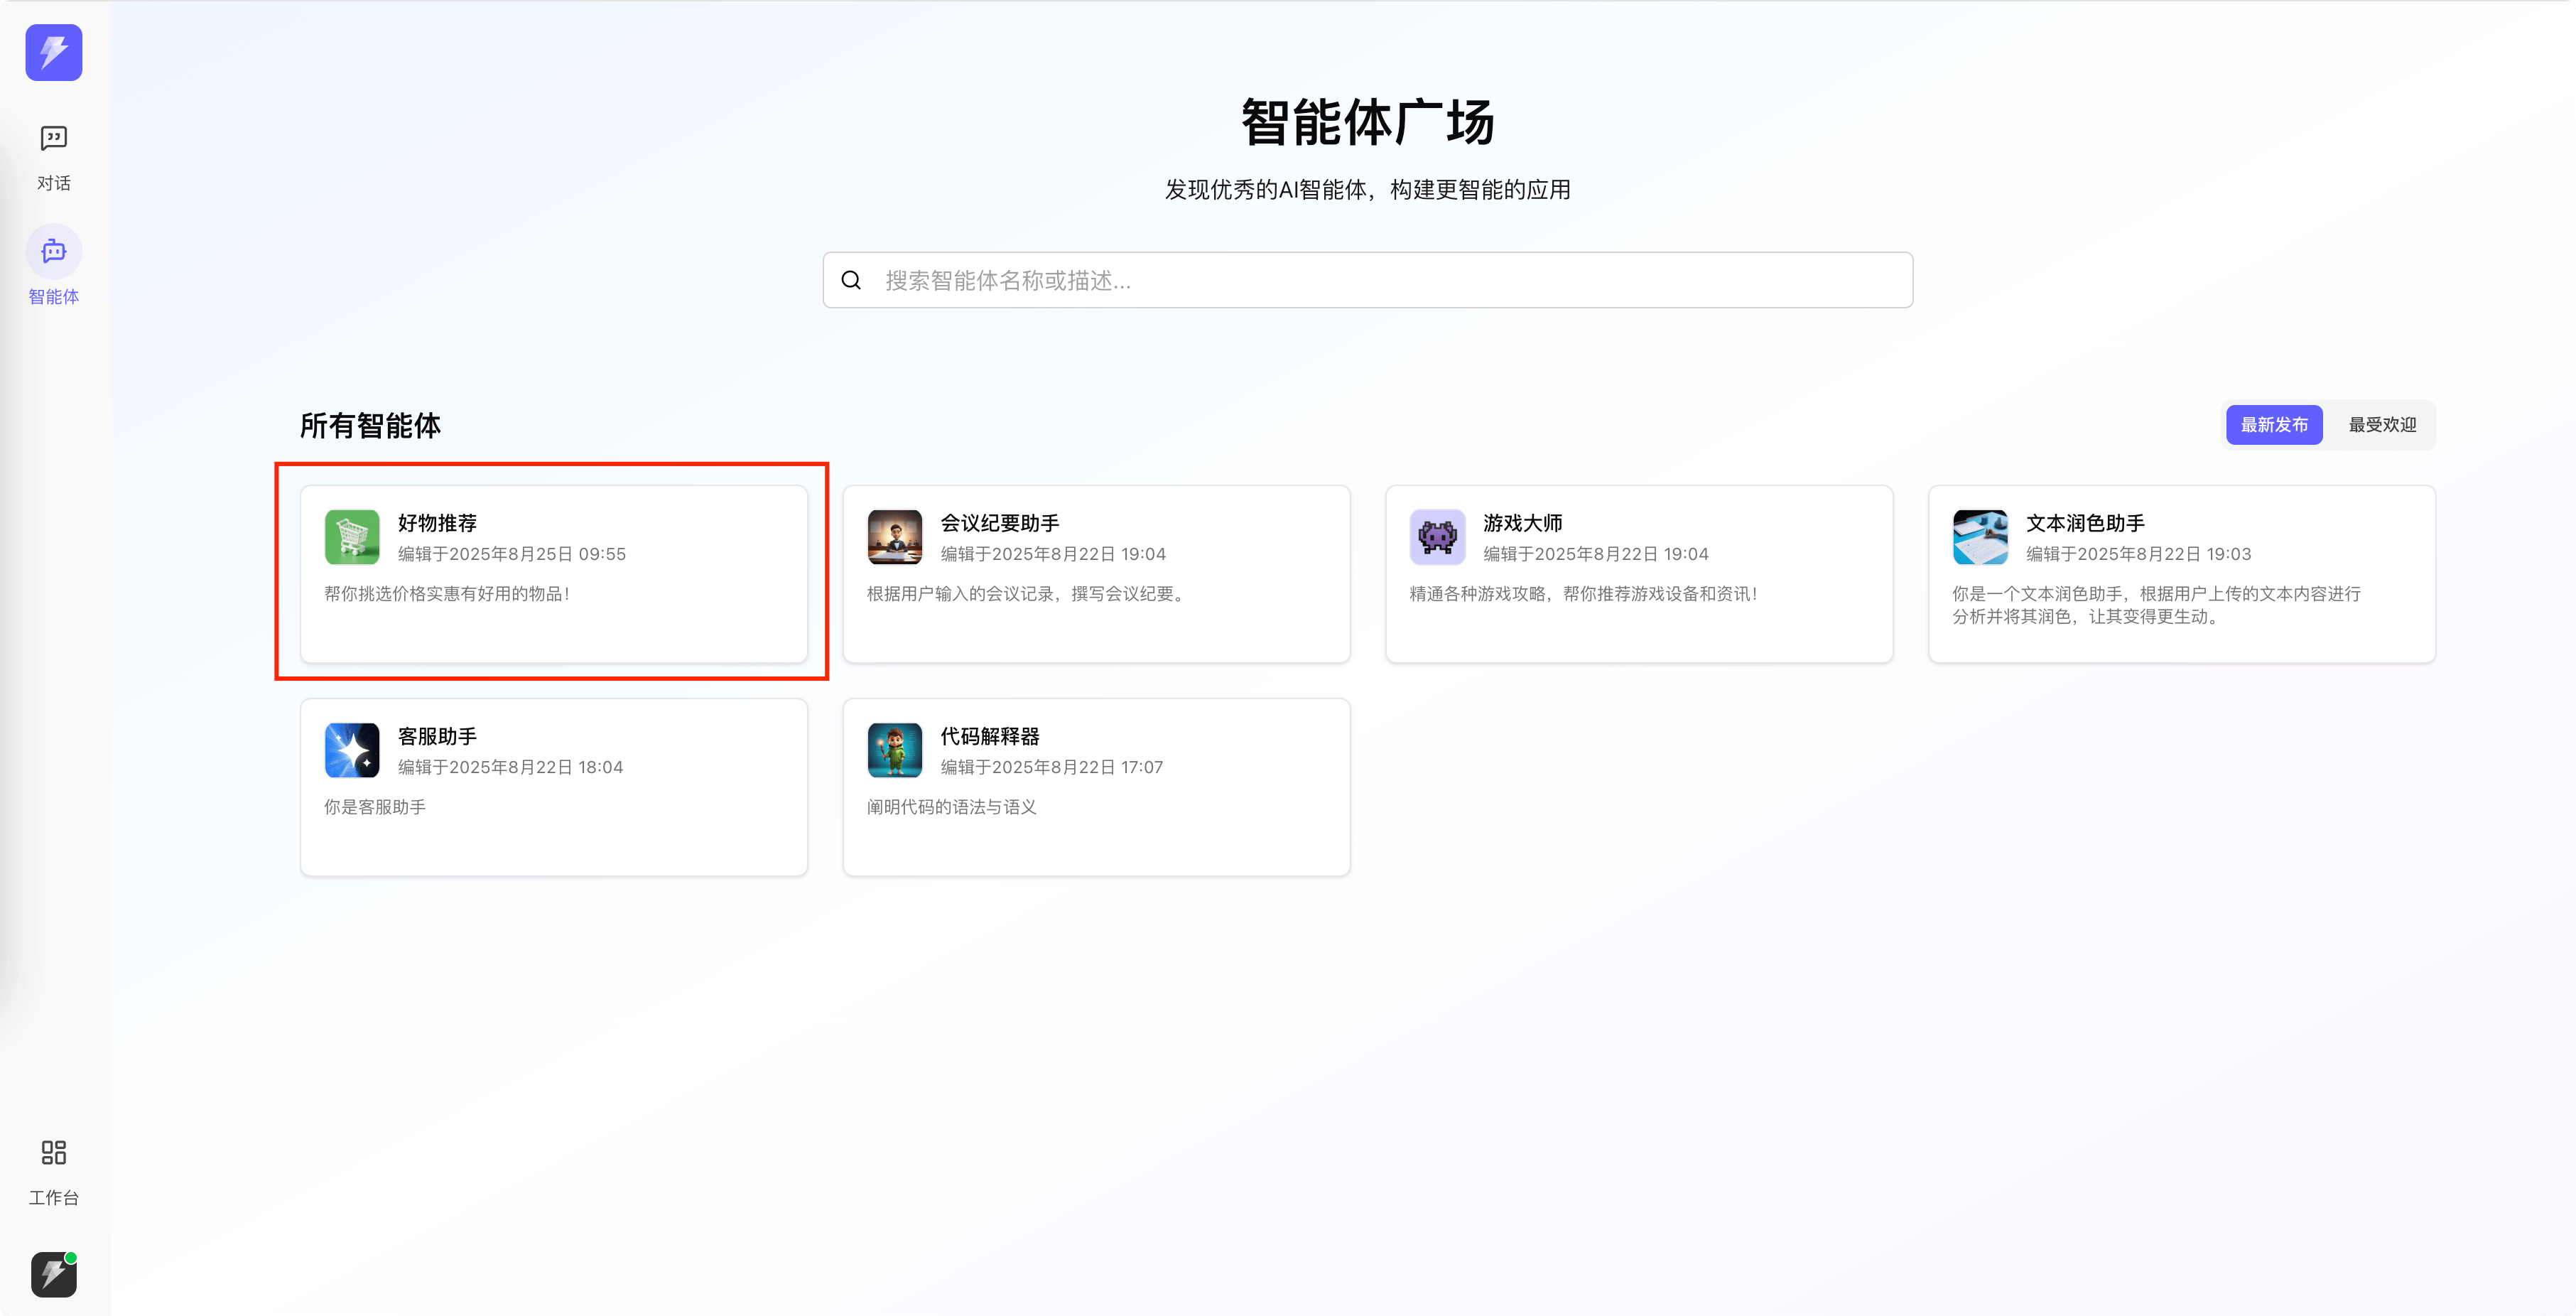The width and height of the screenshot is (2576, 1316).
Task: Click the 游戏大师 pixel monster icon
Action: coord(1437,537)
